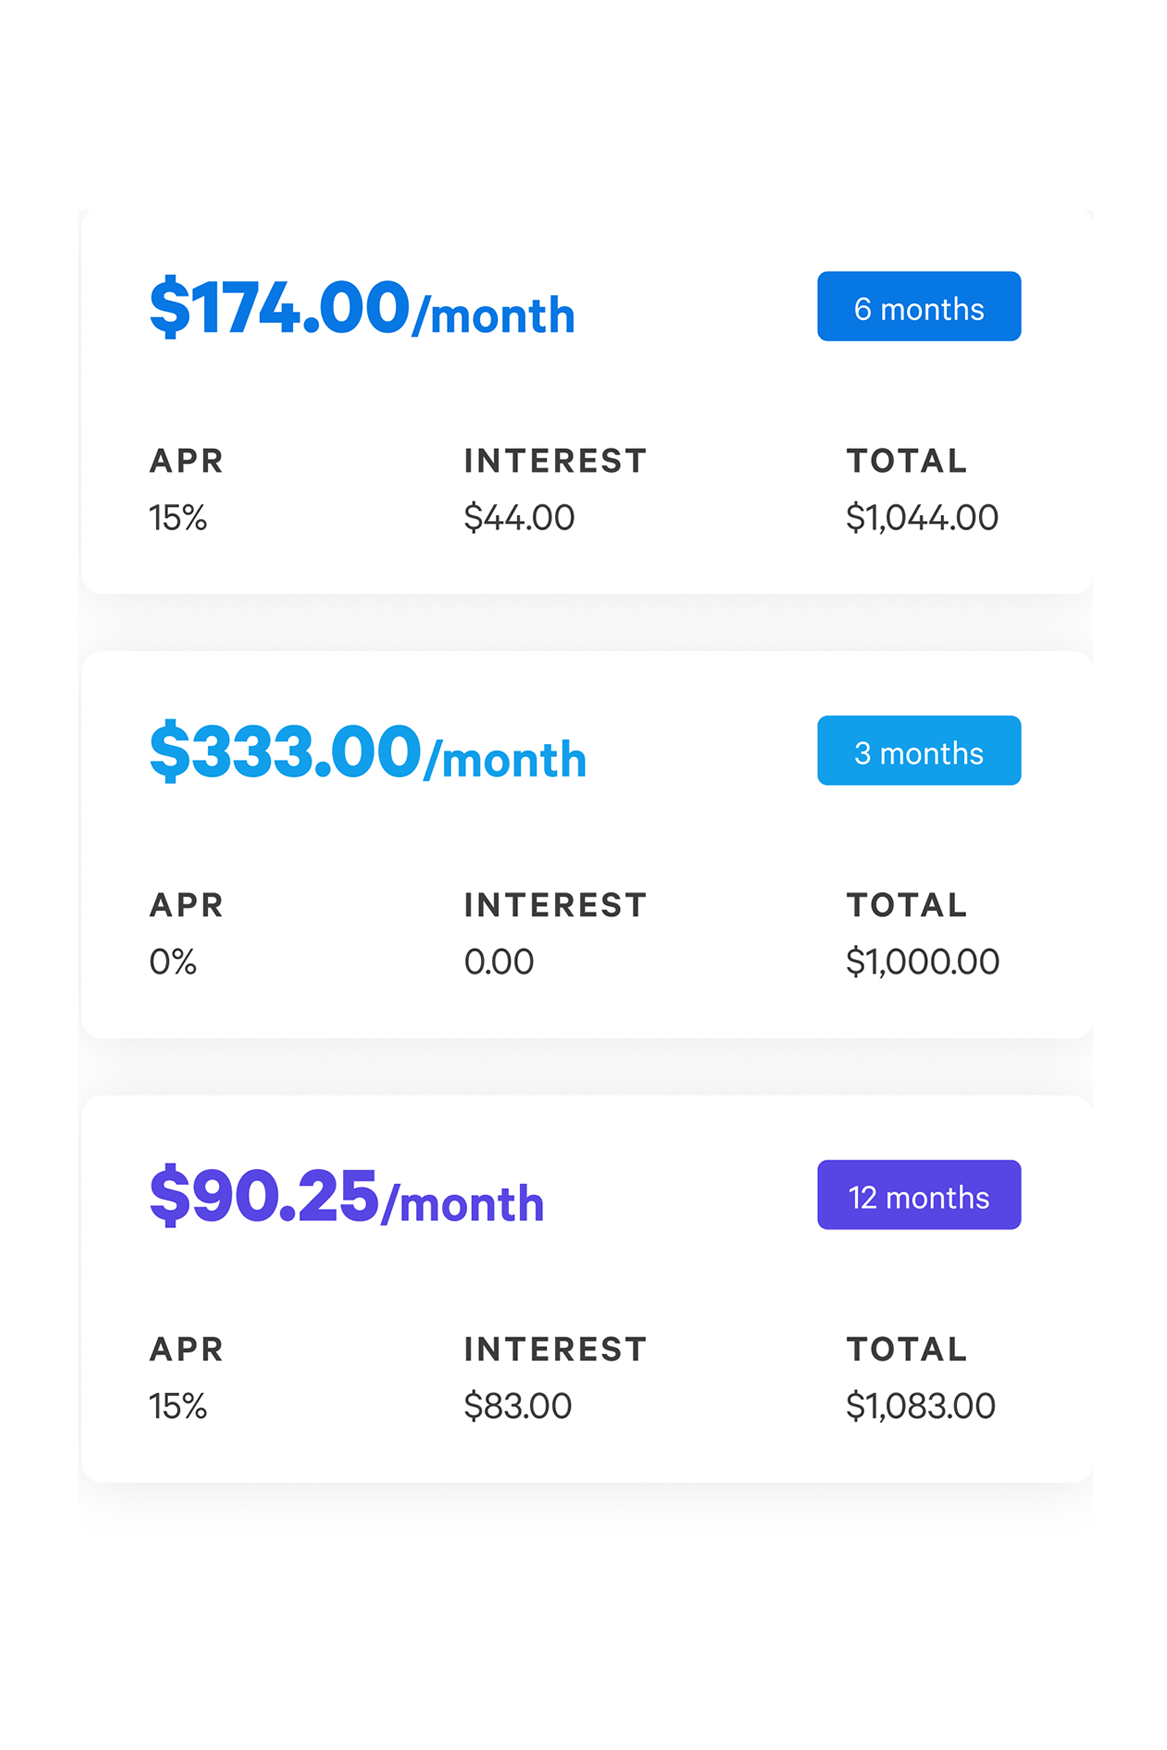The width and height of the screenshot is (1167, 1750).
Task: Click the $1,000.00 total amount
Action: pyautogui.click(x=923, y=962)
